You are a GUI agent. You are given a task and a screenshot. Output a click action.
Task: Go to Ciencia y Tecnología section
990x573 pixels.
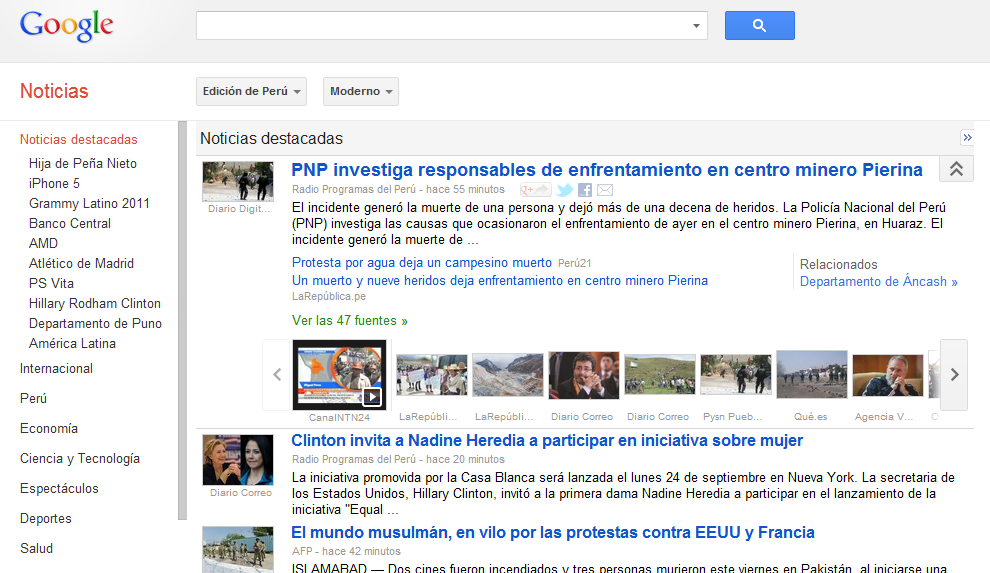(80, 458)
